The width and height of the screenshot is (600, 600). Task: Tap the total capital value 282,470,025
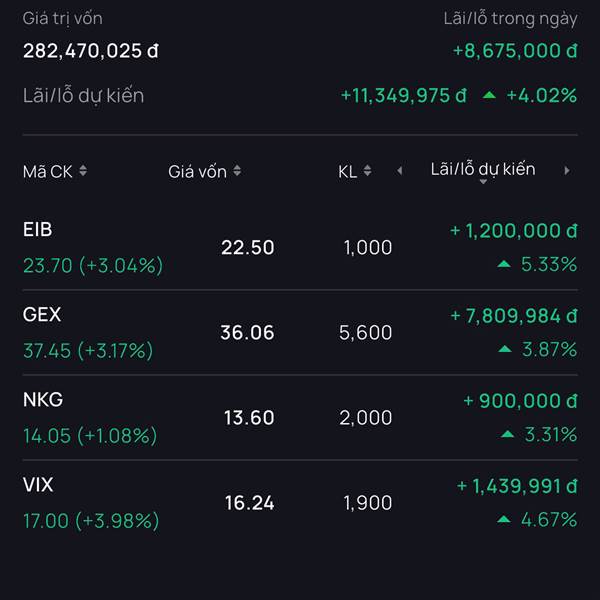[91, 50]
